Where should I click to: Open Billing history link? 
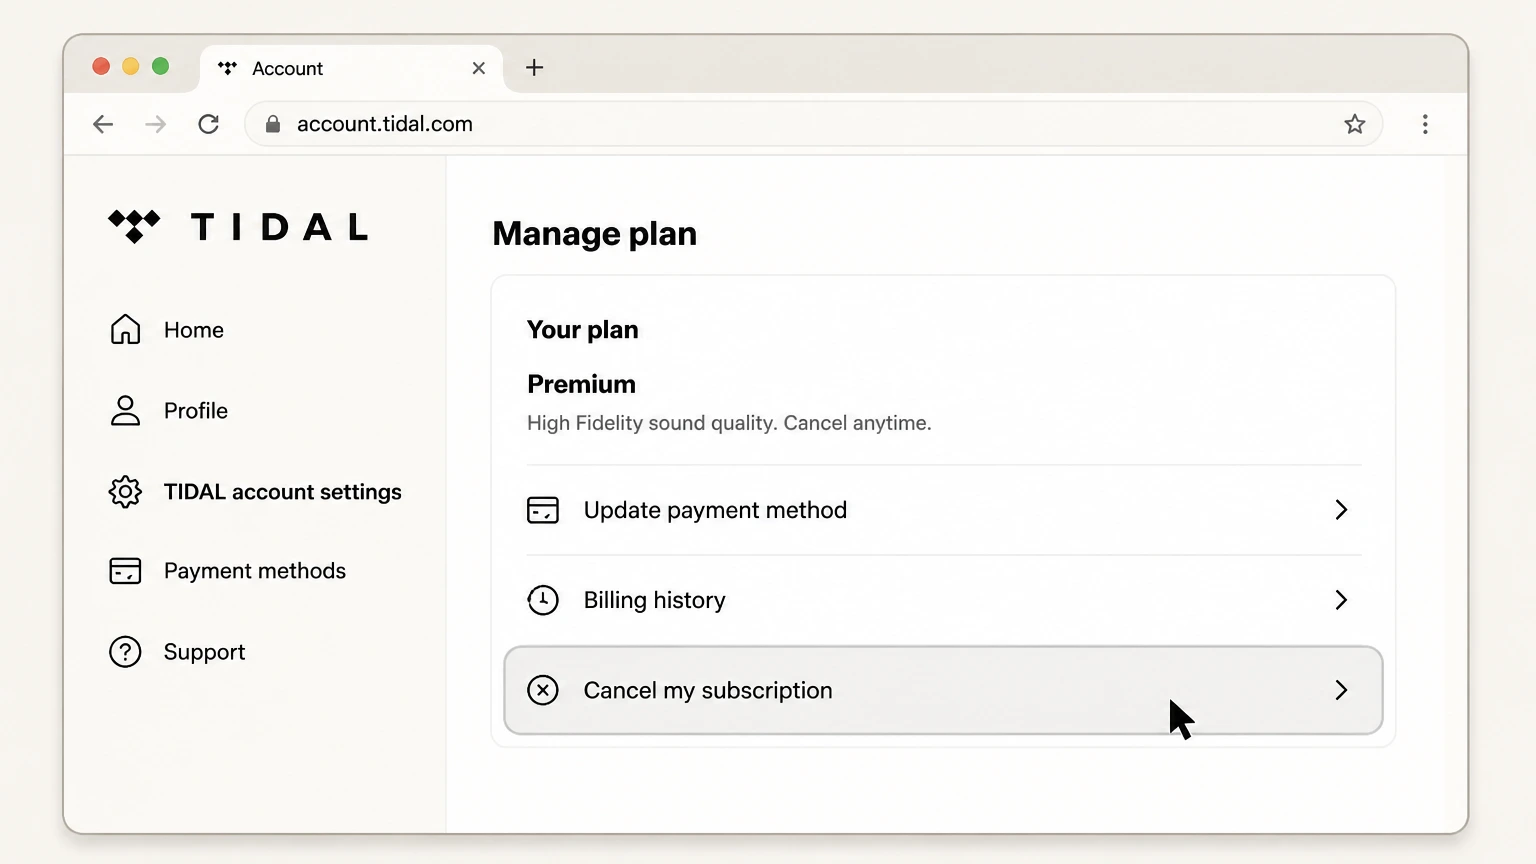944,600
